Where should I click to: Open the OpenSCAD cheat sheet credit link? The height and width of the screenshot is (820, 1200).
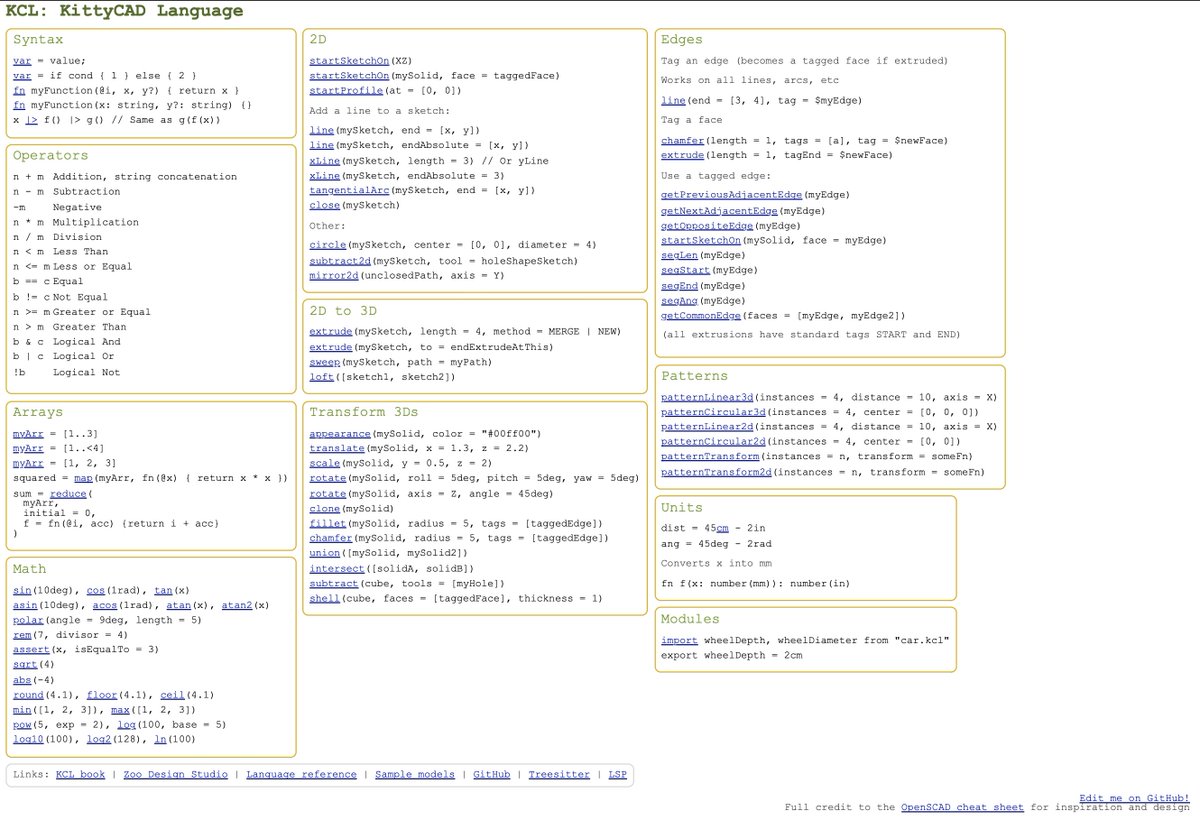(961, 807)
